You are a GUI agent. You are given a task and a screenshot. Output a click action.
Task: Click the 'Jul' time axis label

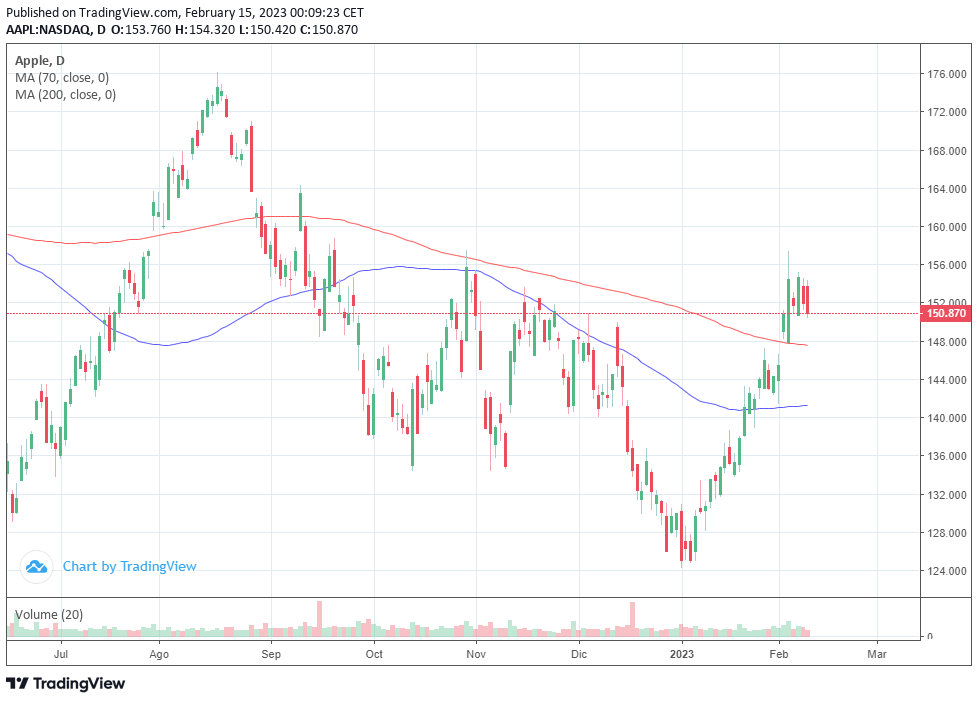[61, 654]
